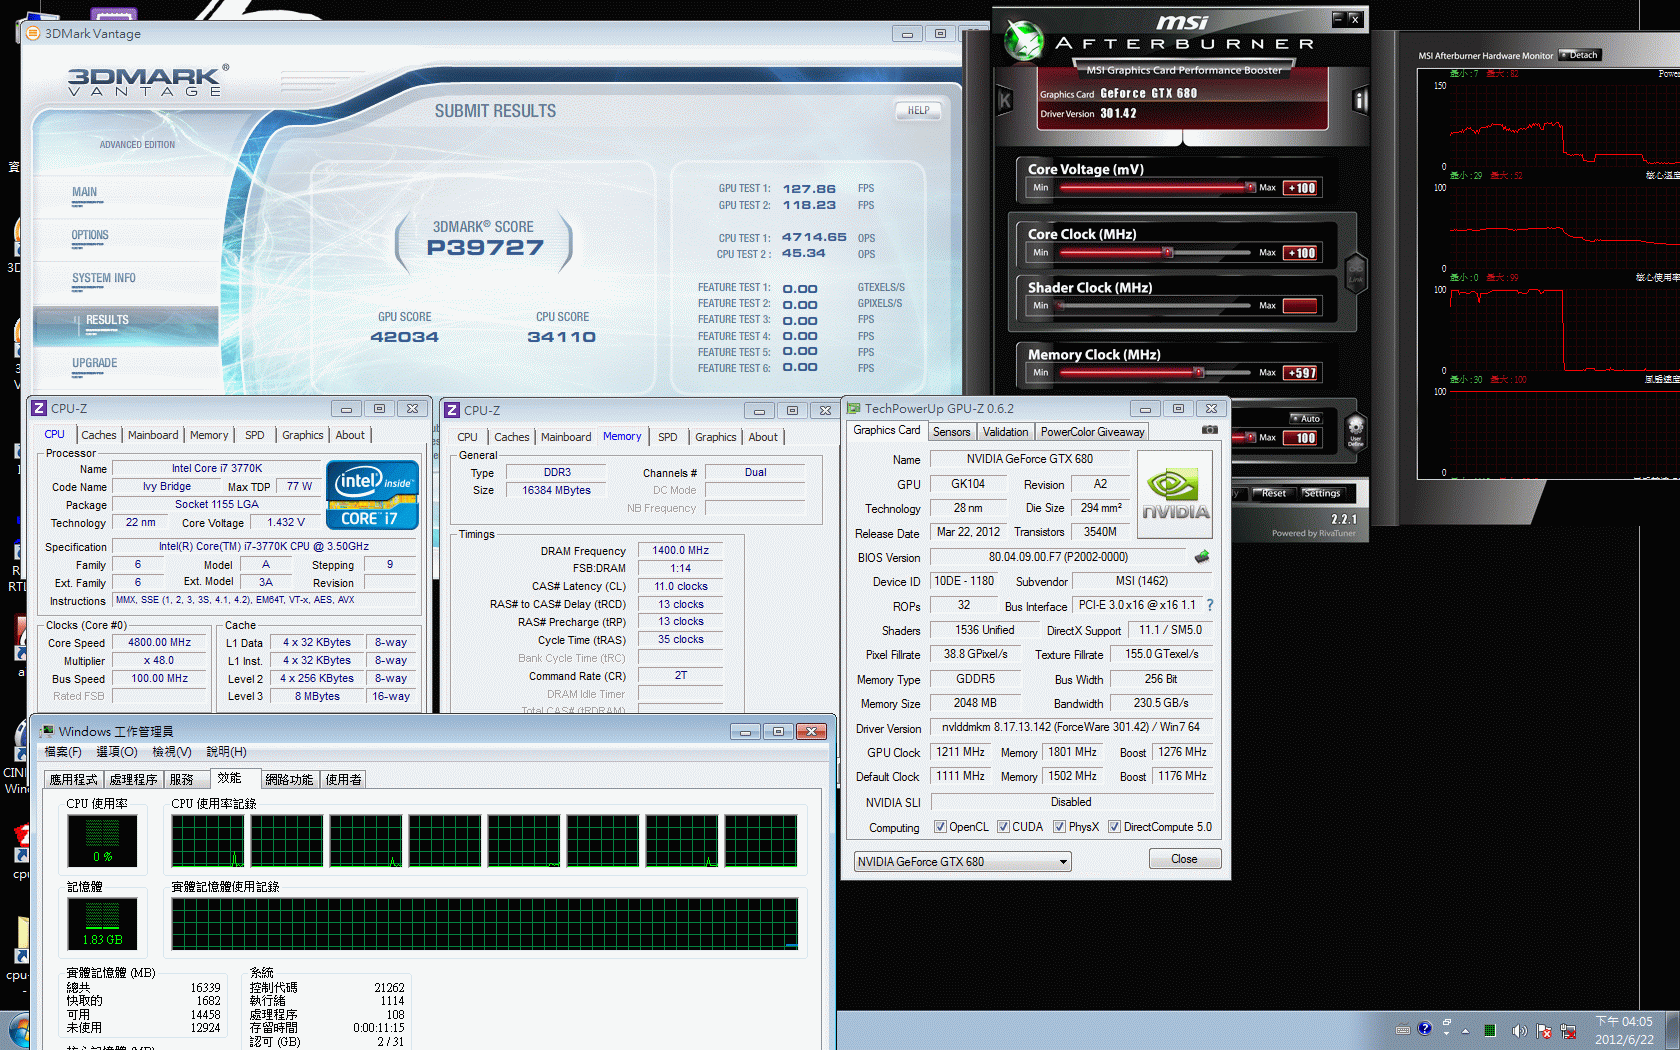Viewport: 1680px width, 1050px height.
Task: Minimize the MSI Afterburner window
Action: pyautogui.click(x=1337, y=18)
